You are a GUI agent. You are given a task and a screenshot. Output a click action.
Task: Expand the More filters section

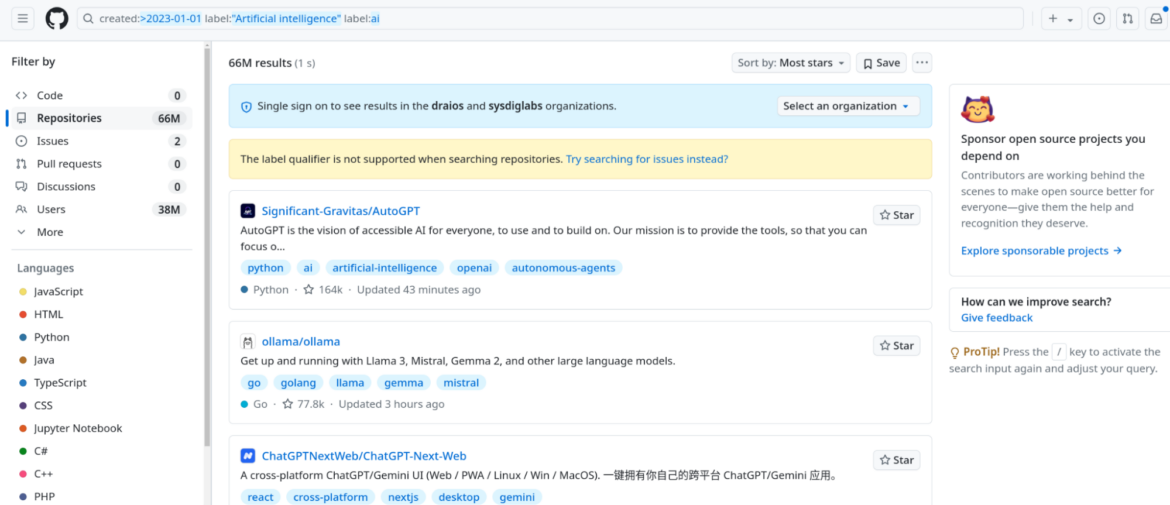[x=99, y=232]
